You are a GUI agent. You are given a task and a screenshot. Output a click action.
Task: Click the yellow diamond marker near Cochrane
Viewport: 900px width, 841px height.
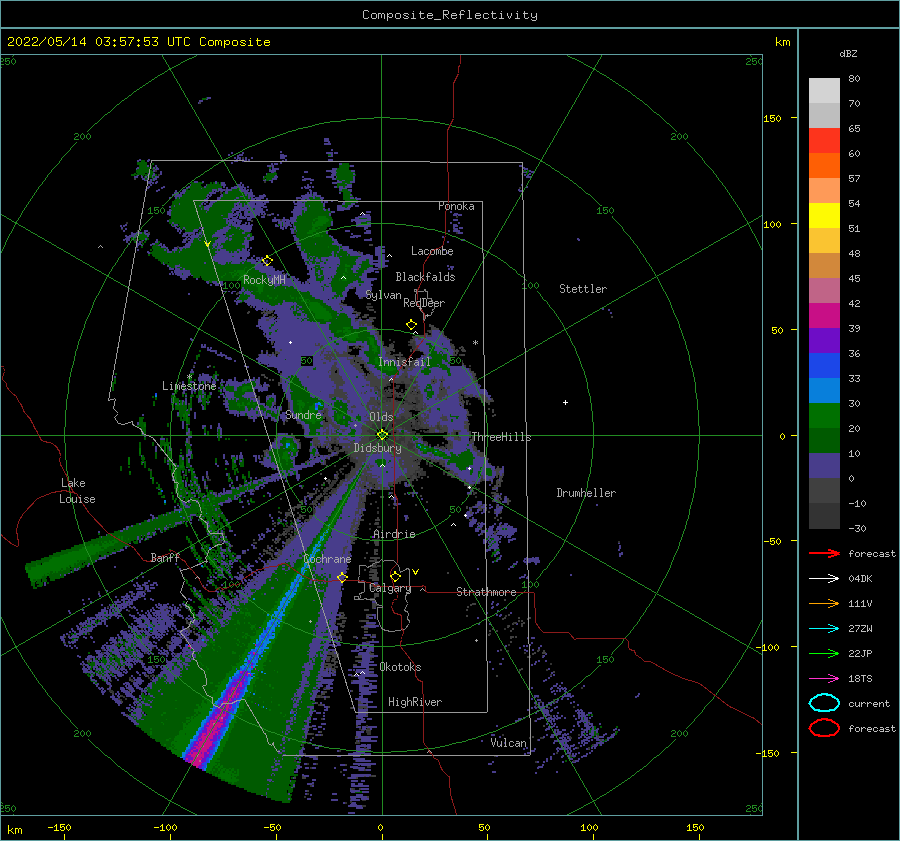tap(342, 577)
